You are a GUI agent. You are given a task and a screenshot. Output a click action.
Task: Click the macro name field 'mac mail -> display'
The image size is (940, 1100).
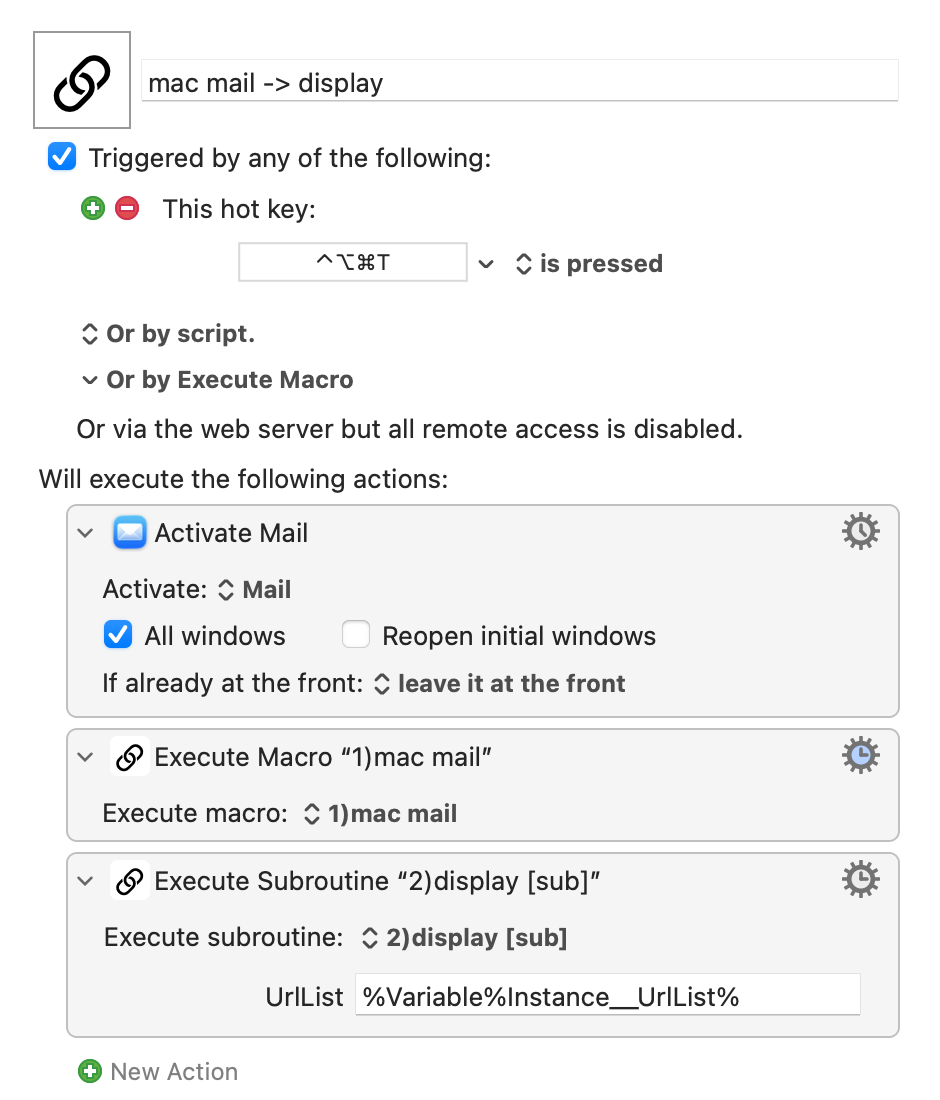coord(520,81)
